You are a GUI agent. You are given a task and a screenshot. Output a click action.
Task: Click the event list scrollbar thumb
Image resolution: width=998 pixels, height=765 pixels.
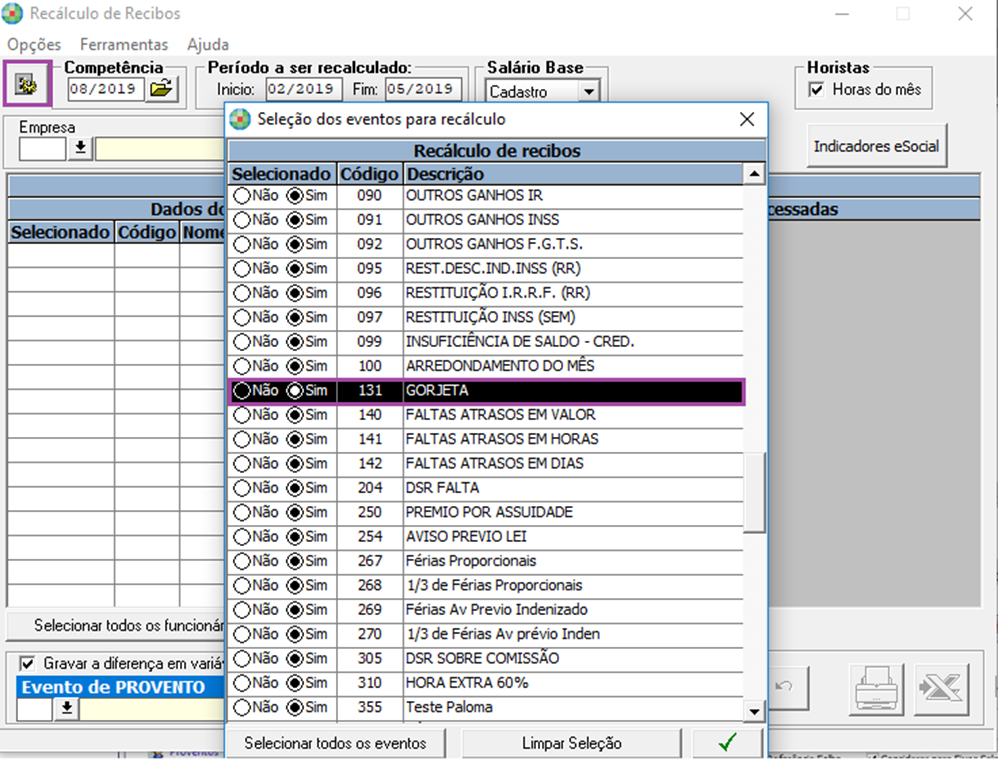754,492
